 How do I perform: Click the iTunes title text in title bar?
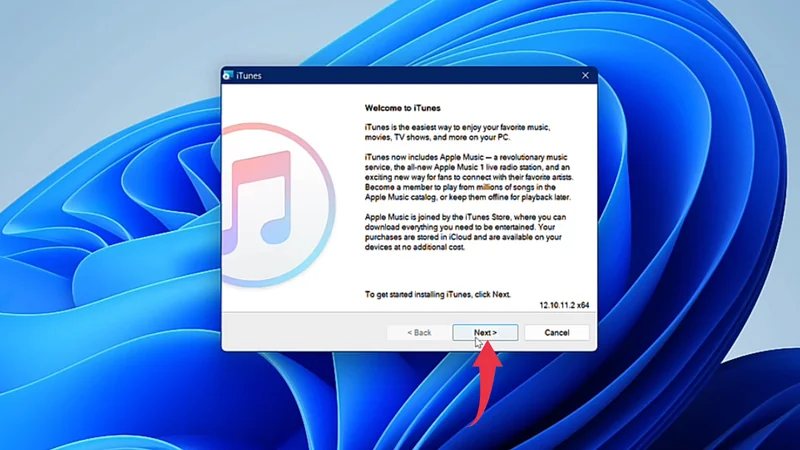tap(249, 76)
